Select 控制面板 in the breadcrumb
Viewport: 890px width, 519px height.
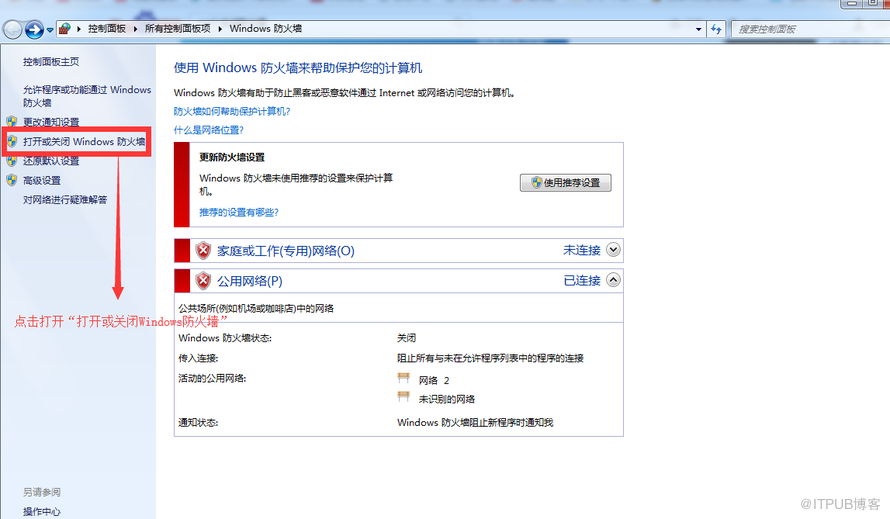click(x=107, y=28)
